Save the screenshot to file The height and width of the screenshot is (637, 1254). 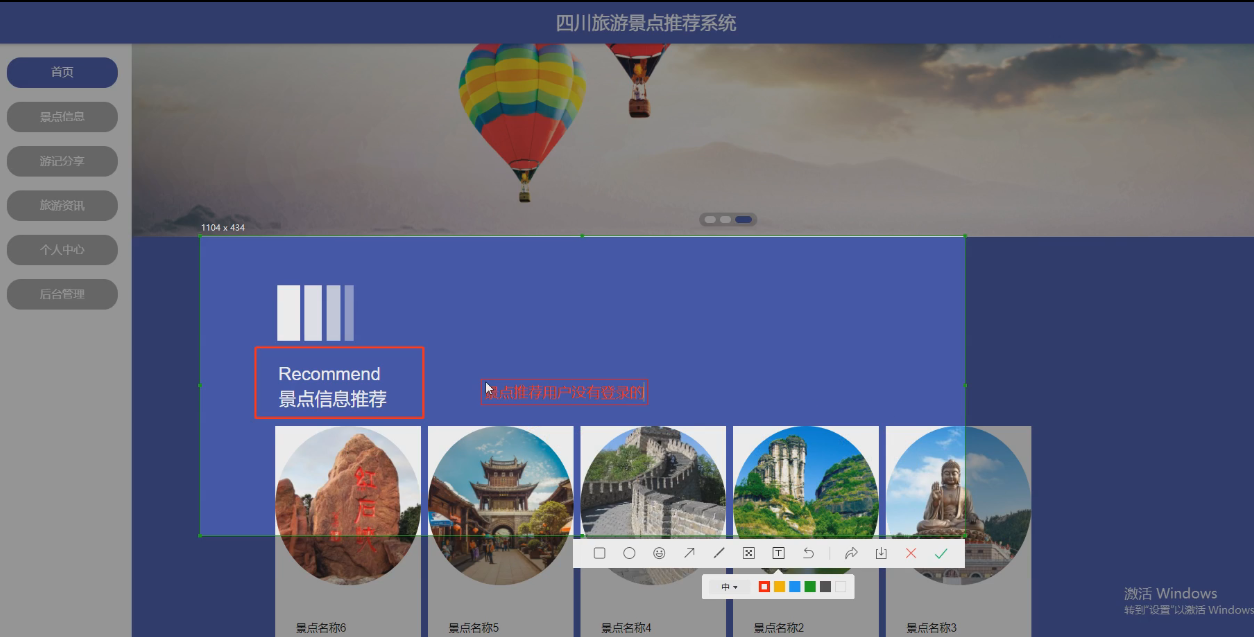click(x=881, y=553)
